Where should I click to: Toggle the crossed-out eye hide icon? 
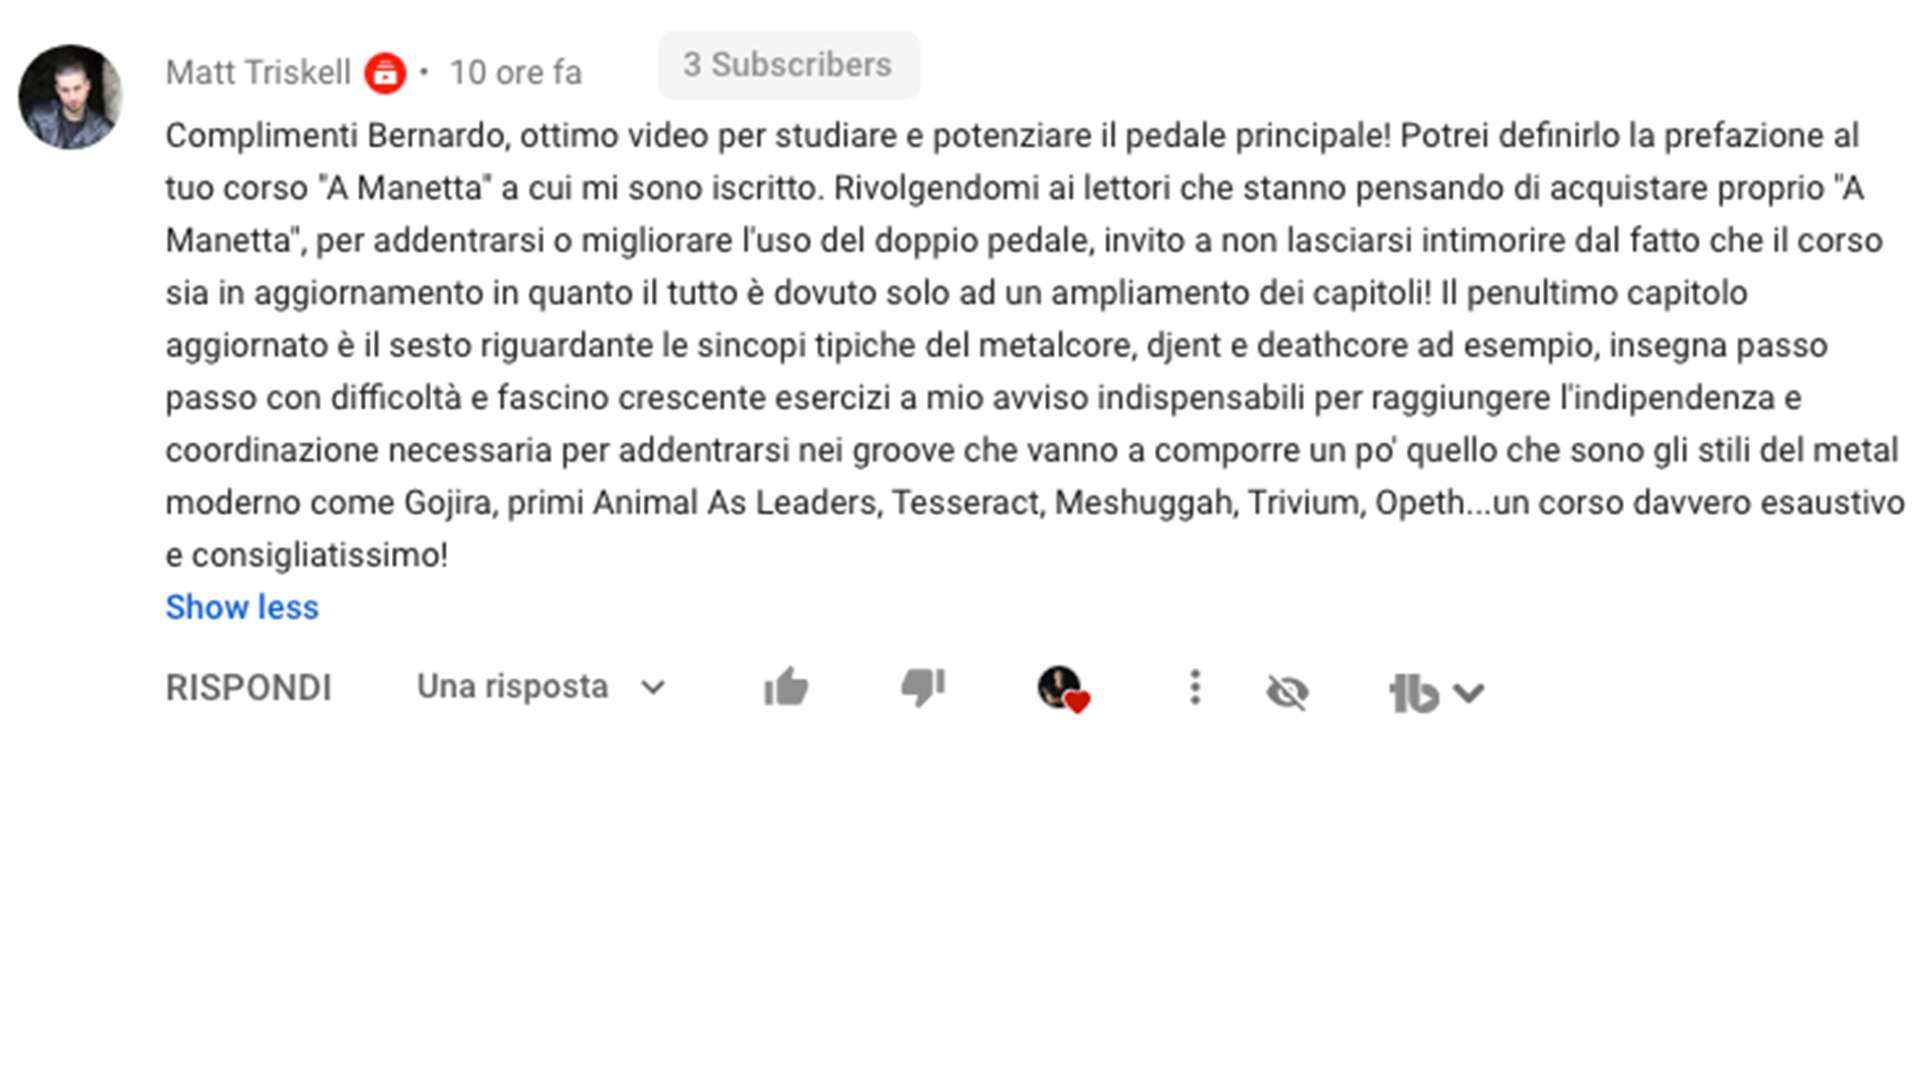pos(1287,691)
